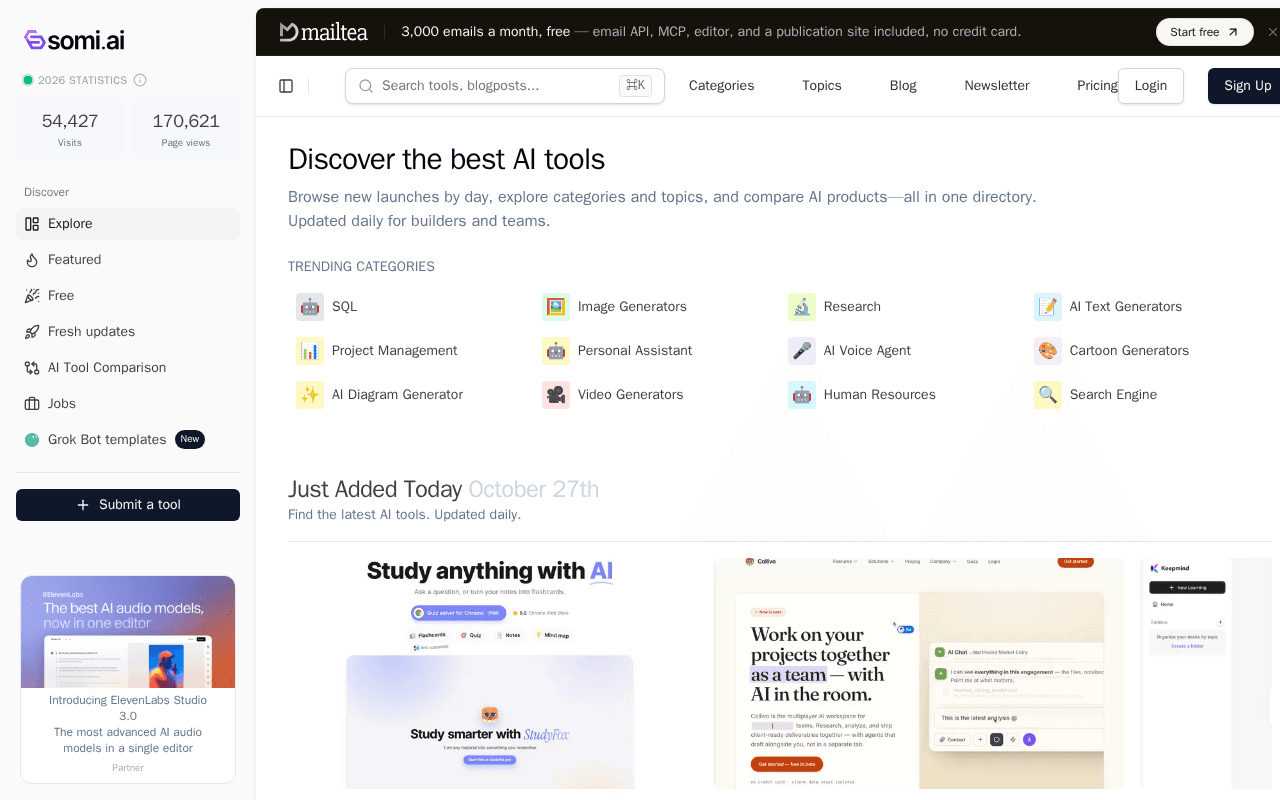Click the Human Resources robot icon

802,395
